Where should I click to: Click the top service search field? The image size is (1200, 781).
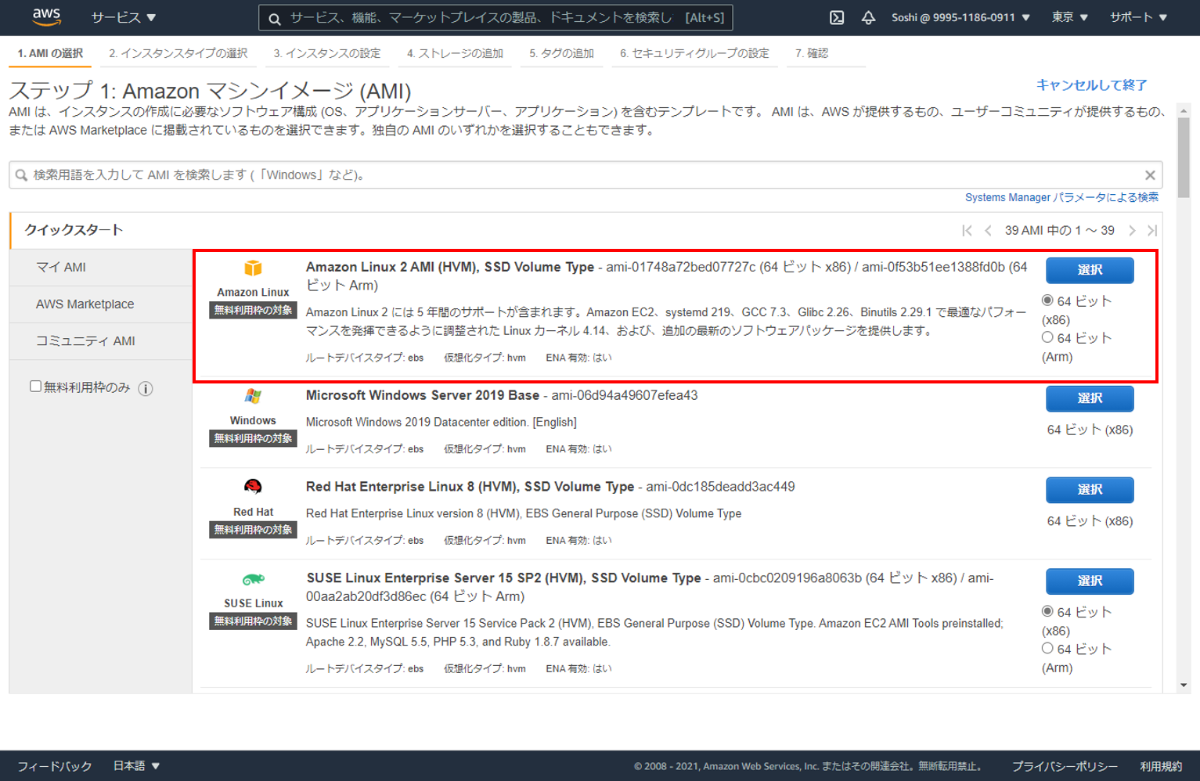click(x=496, y=18)
